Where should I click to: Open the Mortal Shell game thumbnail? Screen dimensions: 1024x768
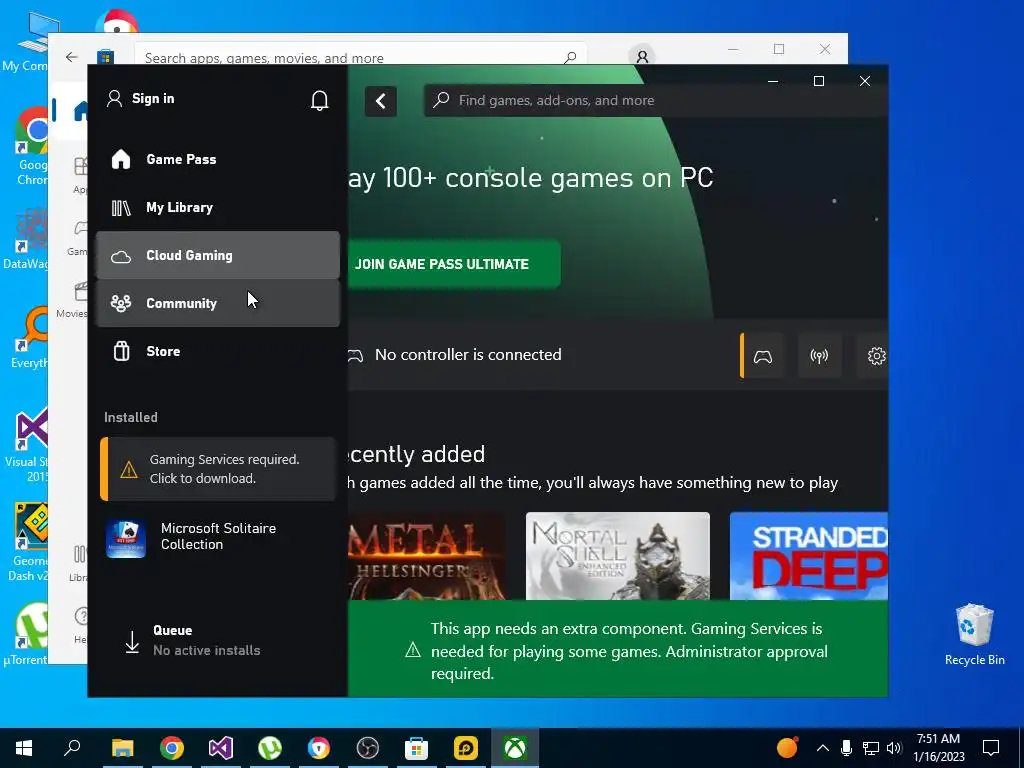(618, 556)
